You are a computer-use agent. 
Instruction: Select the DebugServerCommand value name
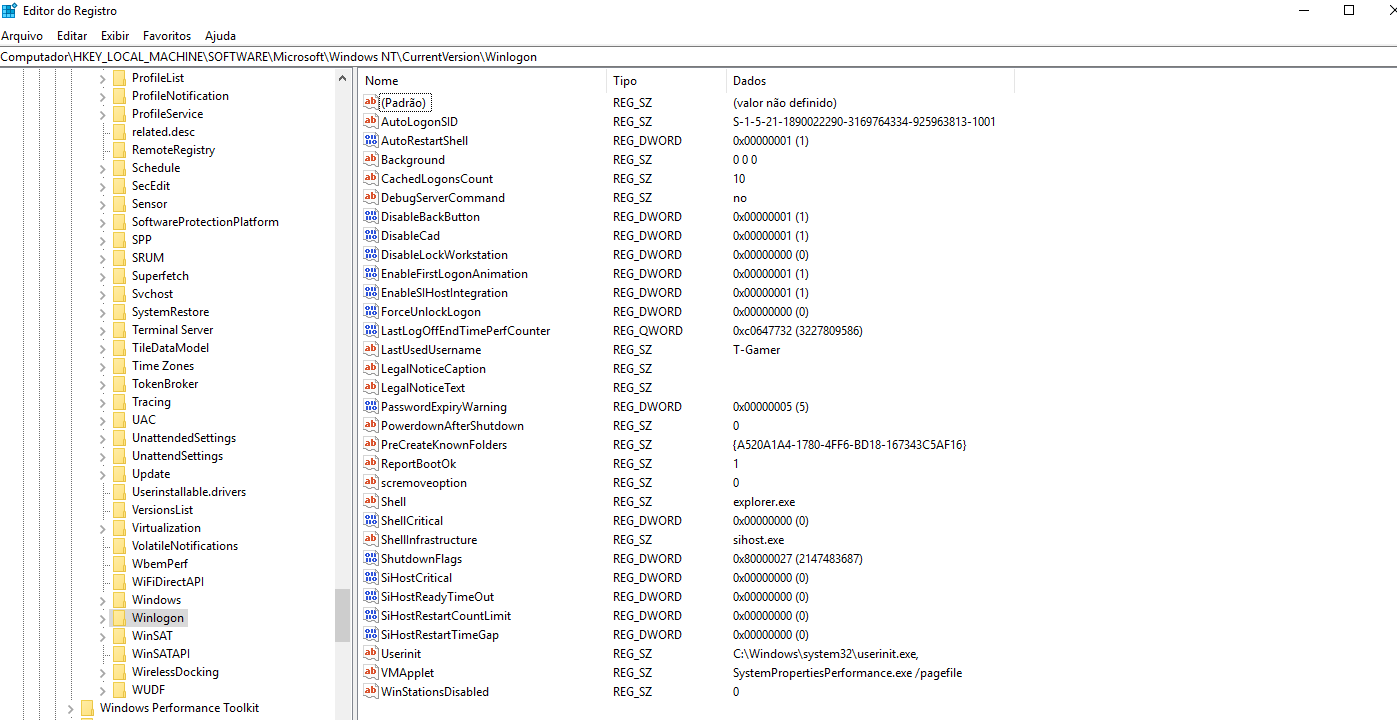tap(443, 197)
